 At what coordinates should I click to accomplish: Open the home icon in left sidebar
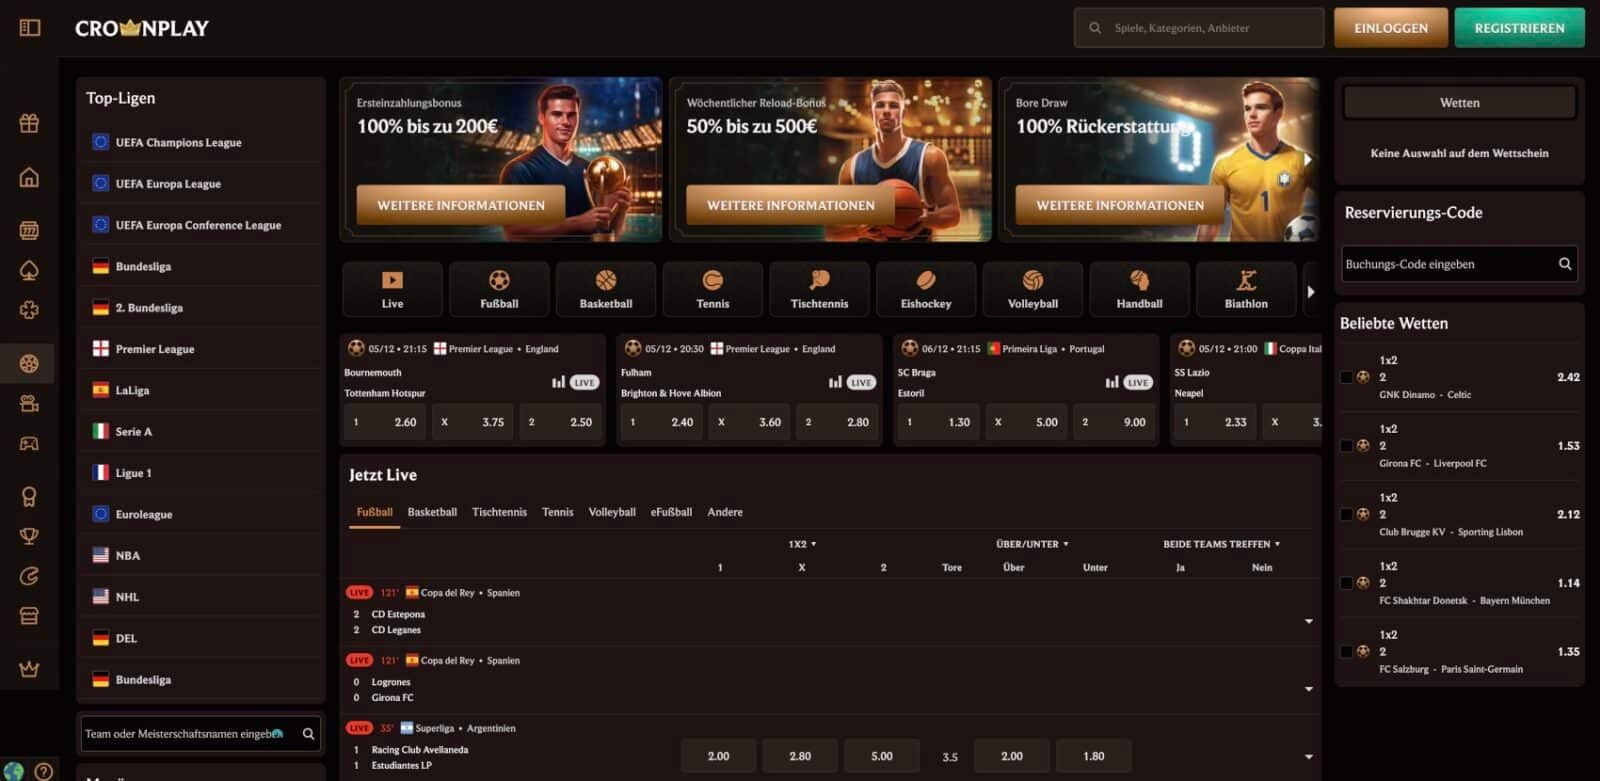pos(29,178)
